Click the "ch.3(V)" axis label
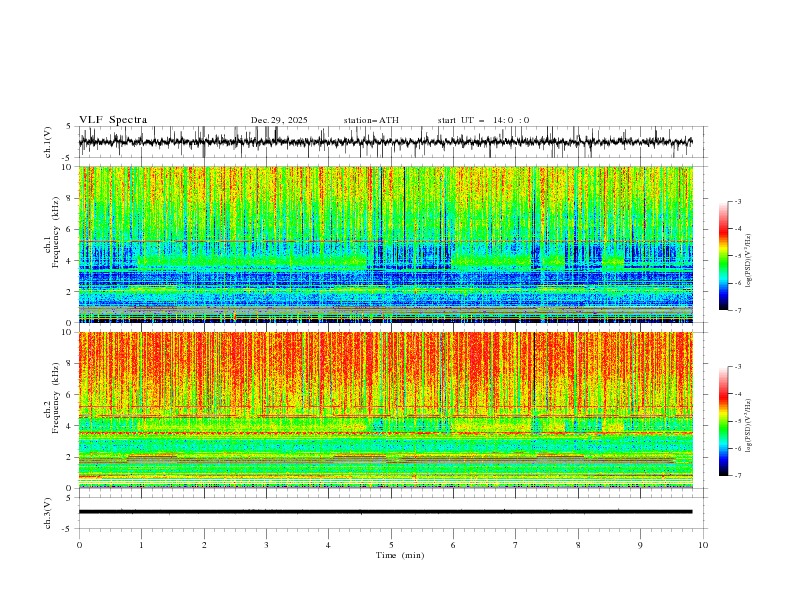The image size is (792, 612). 48,513
